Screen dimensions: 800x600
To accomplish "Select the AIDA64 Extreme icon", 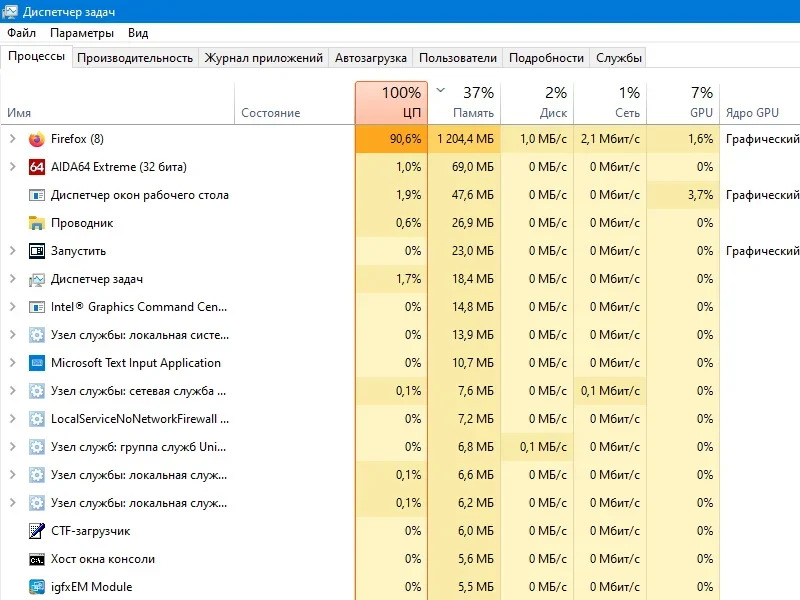I will [37, 167].
